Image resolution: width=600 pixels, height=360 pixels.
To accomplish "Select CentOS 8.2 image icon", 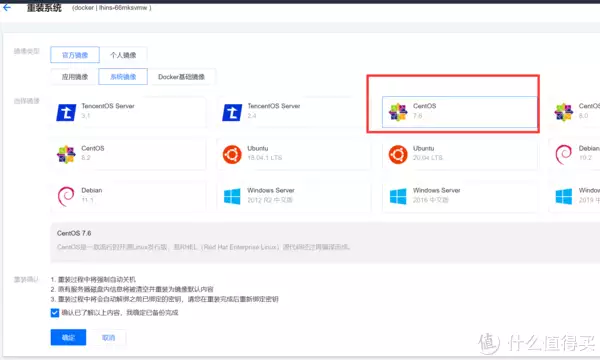I will [x=66, y=154].
